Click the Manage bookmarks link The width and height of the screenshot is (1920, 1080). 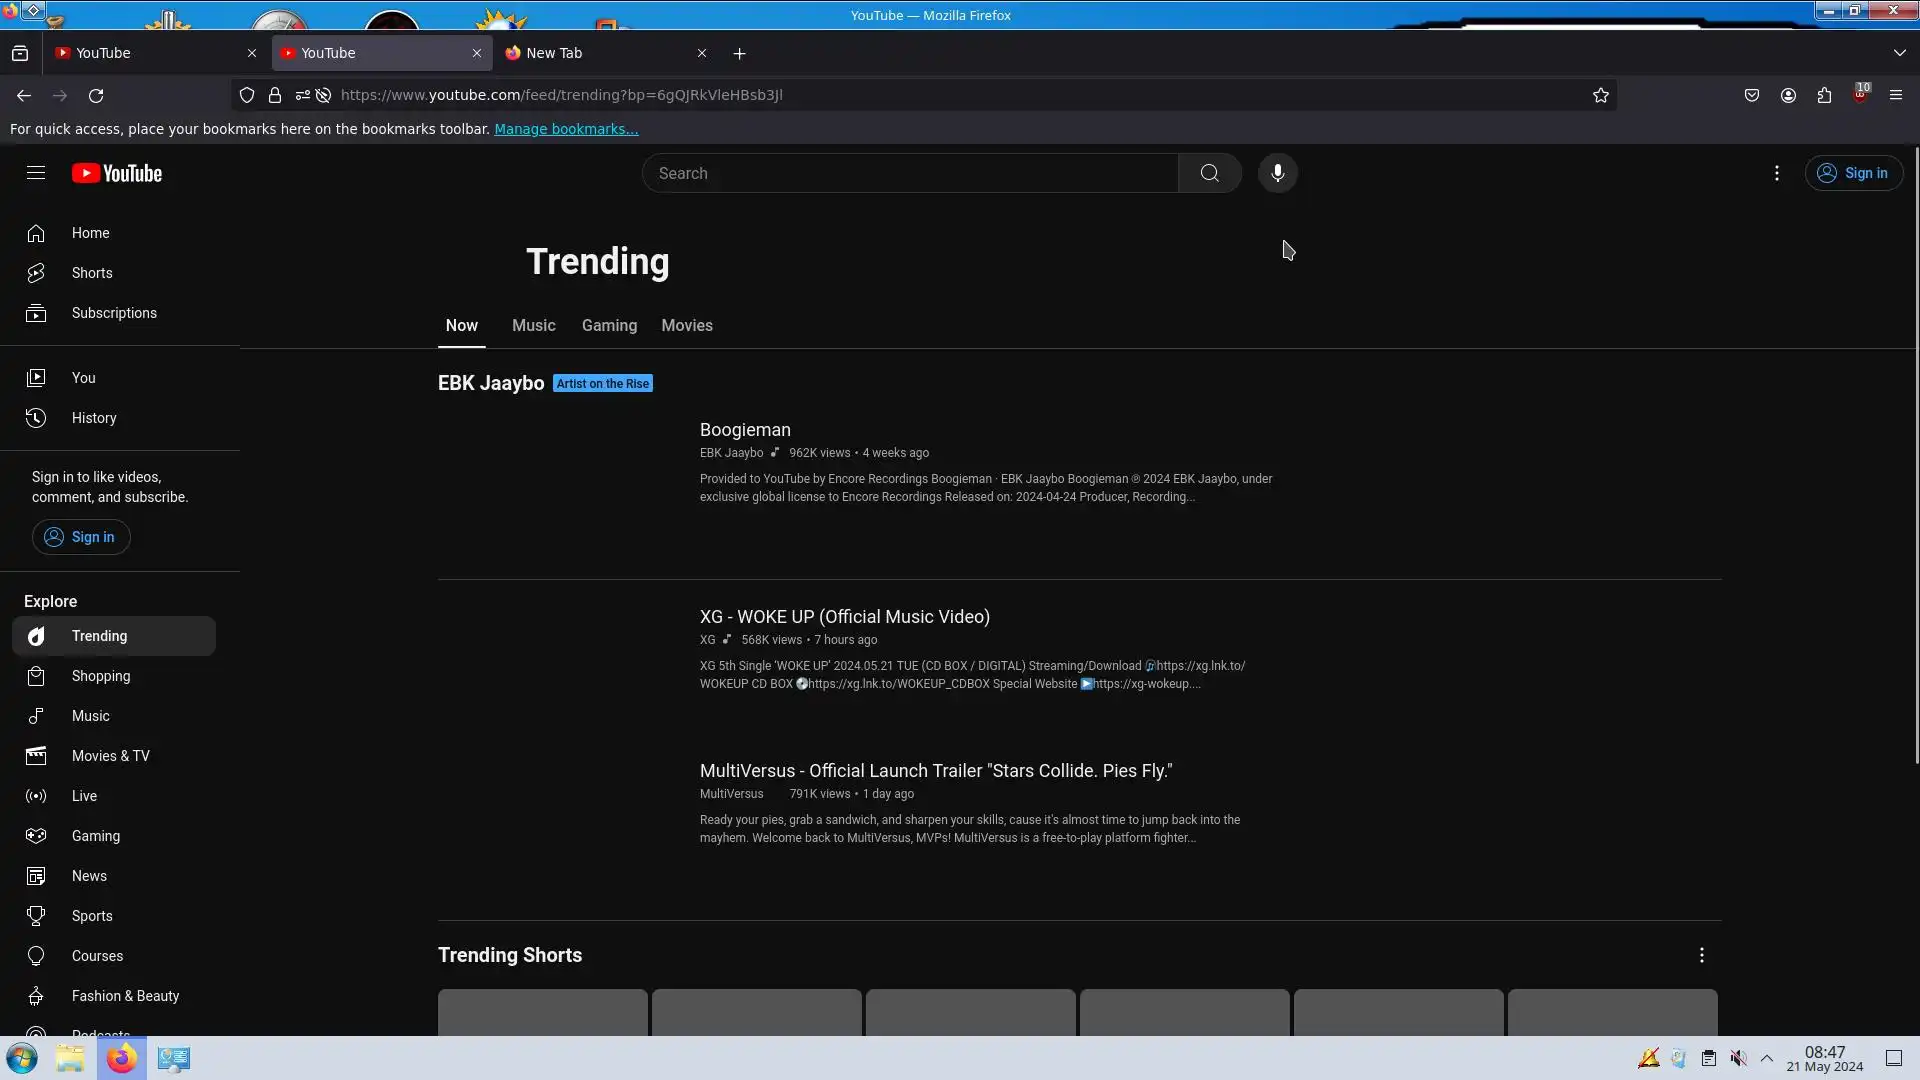pyautogui.click(x=565, y=129)
